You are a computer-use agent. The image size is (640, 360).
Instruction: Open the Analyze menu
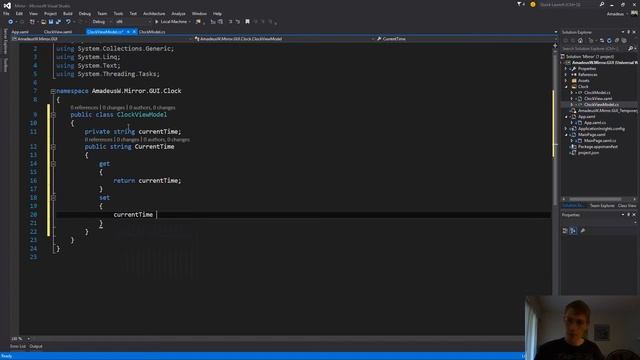click(178, 13)
